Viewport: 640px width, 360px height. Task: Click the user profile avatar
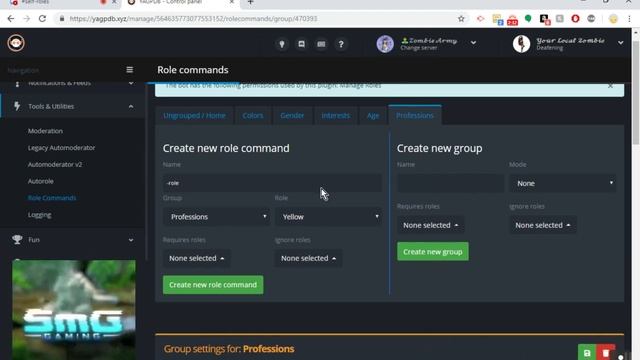pos(521,44)
